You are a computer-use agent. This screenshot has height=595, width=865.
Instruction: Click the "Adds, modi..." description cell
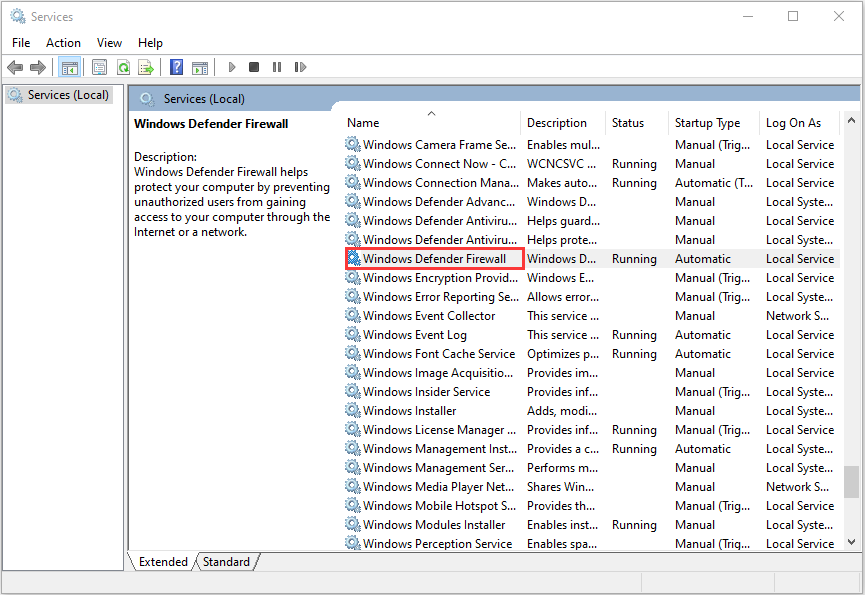pyautogui.click(x=562, y=411)
